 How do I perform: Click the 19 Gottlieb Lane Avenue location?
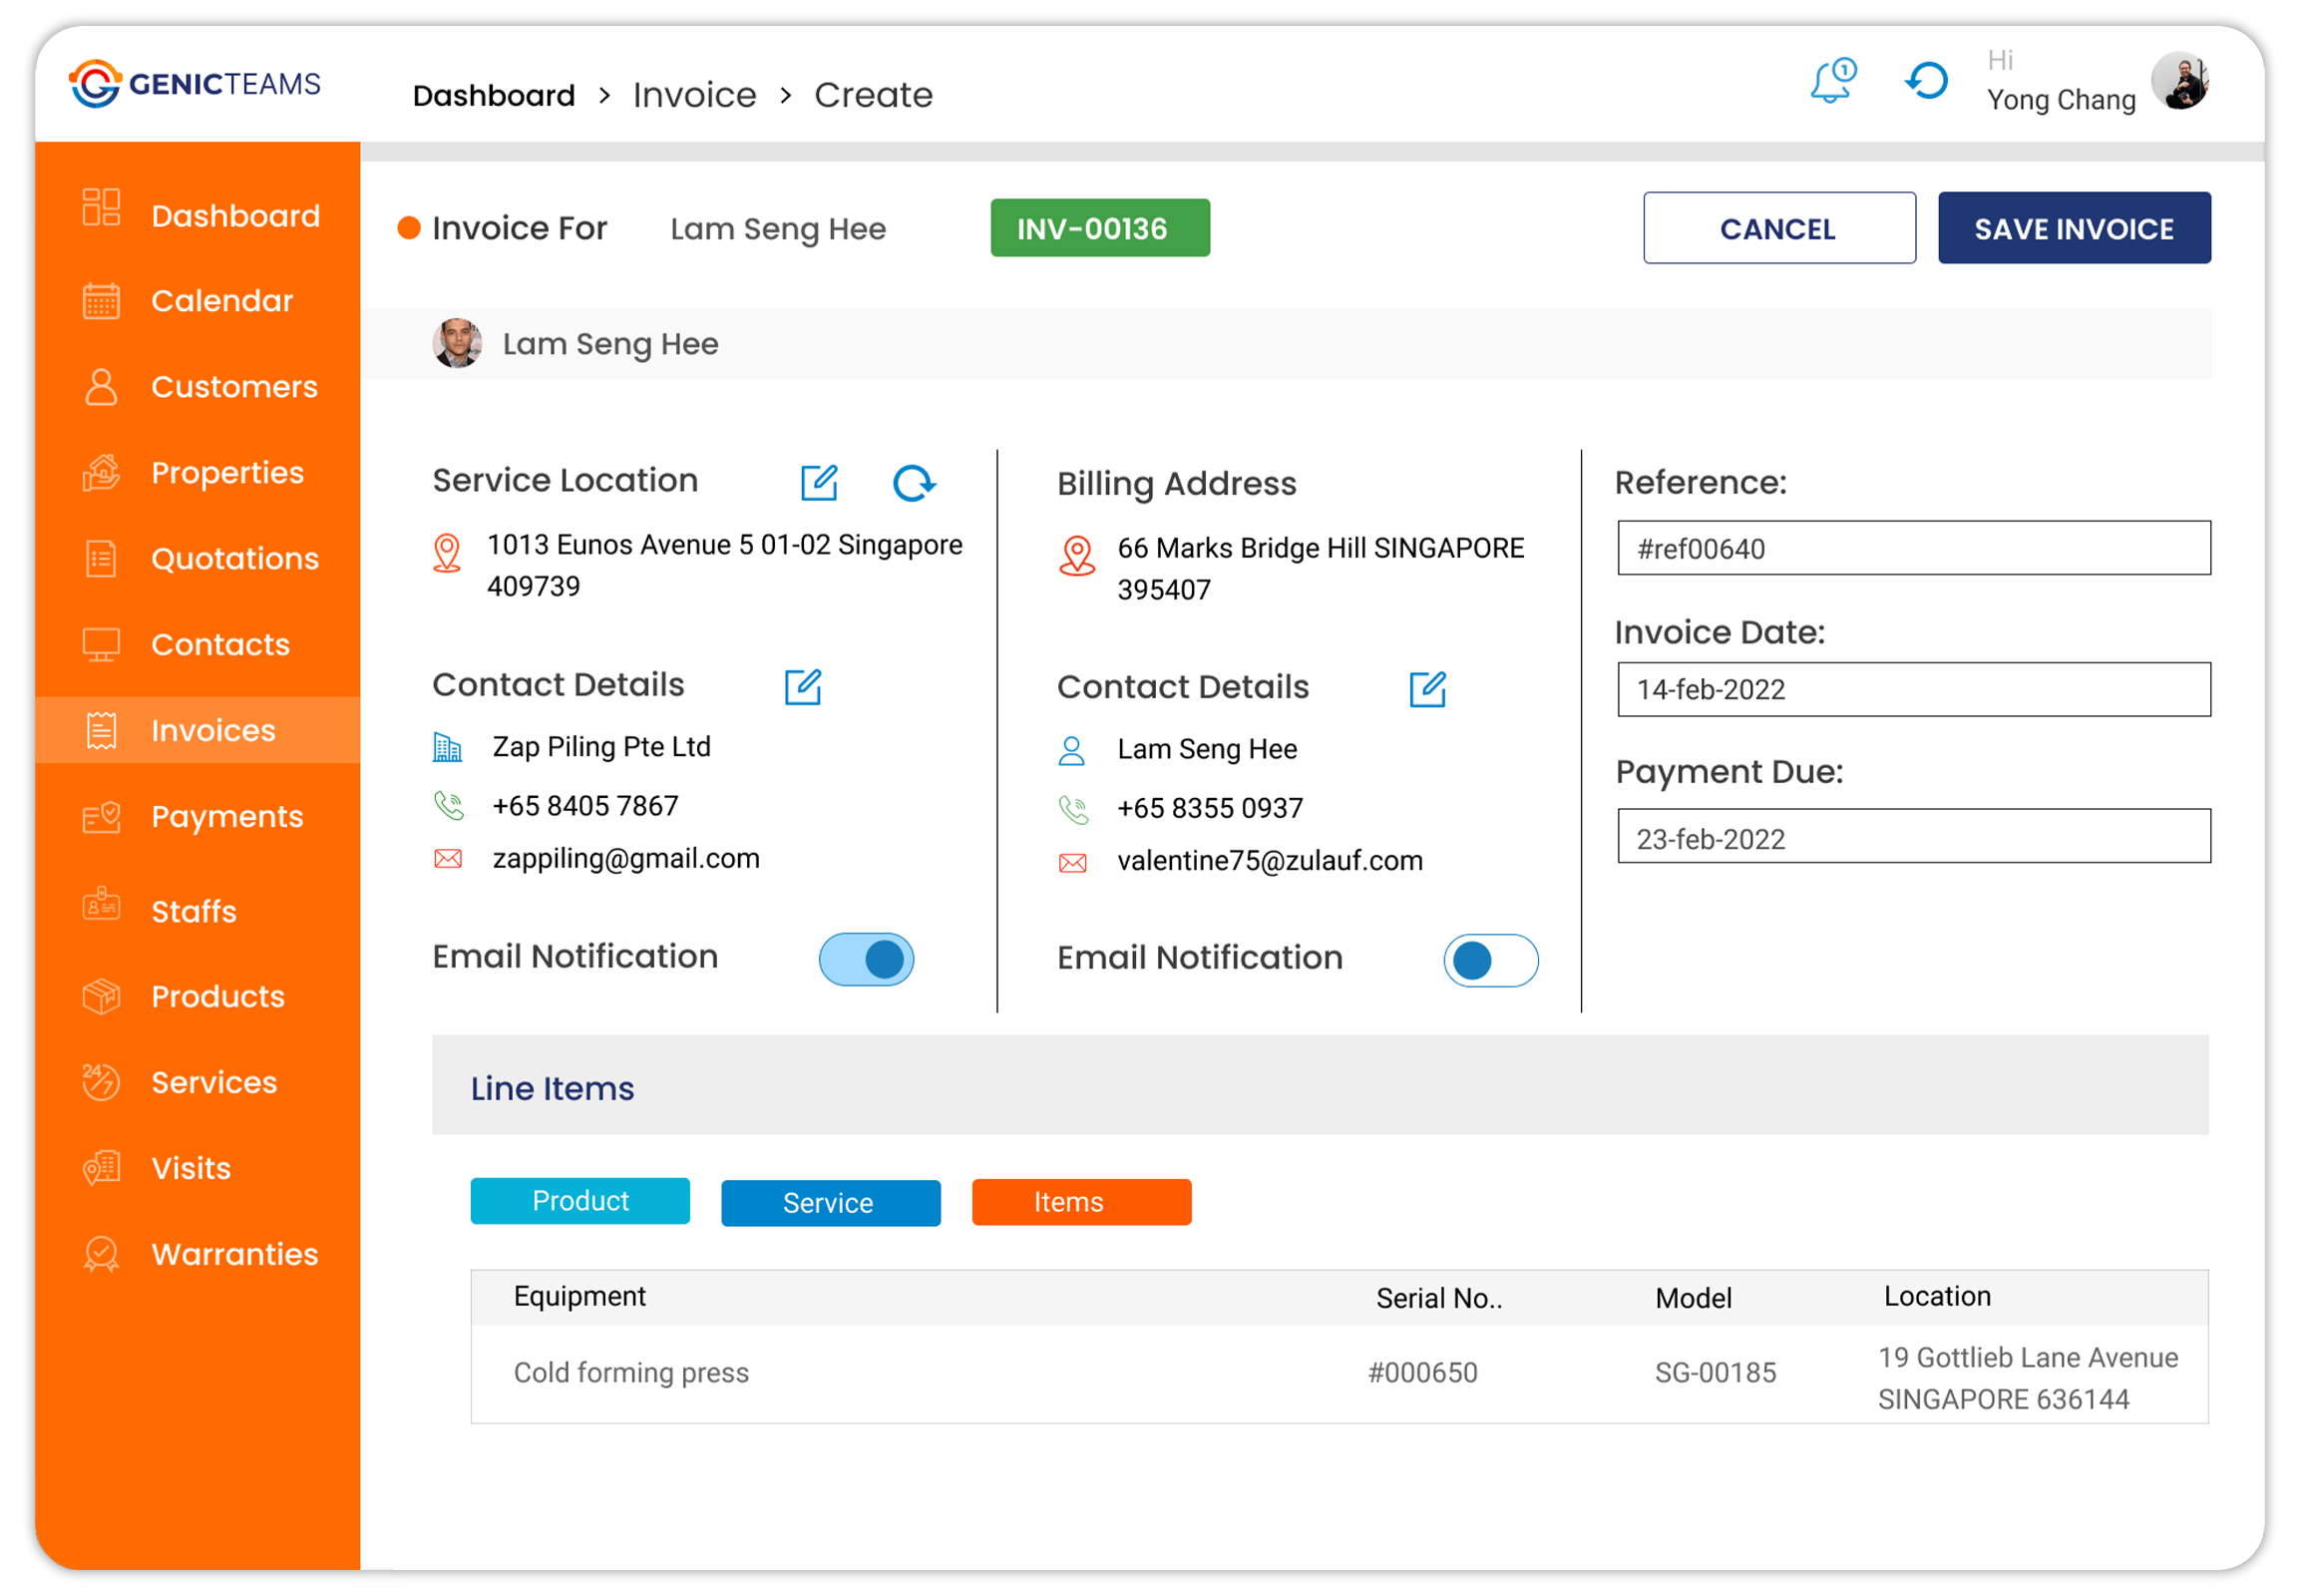[2028, 1379]
